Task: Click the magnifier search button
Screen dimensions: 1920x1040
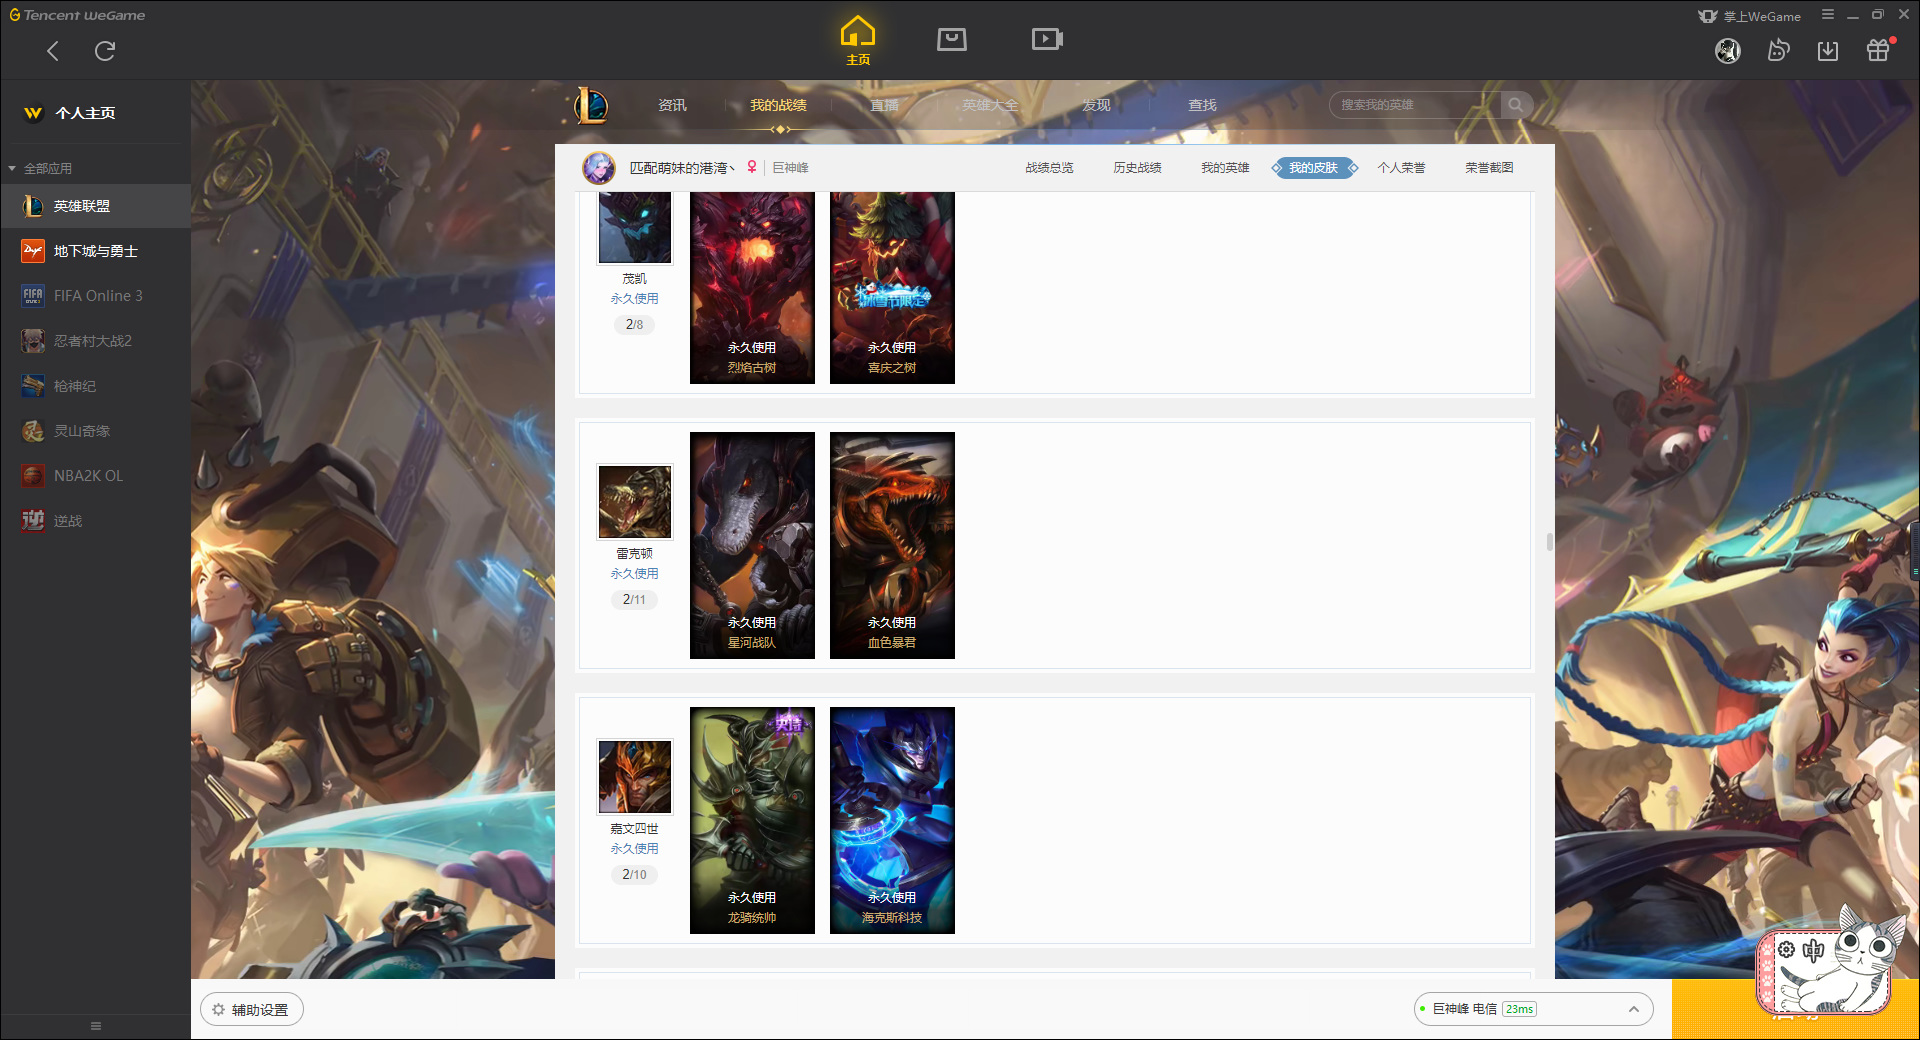Action: [1516, 105]
